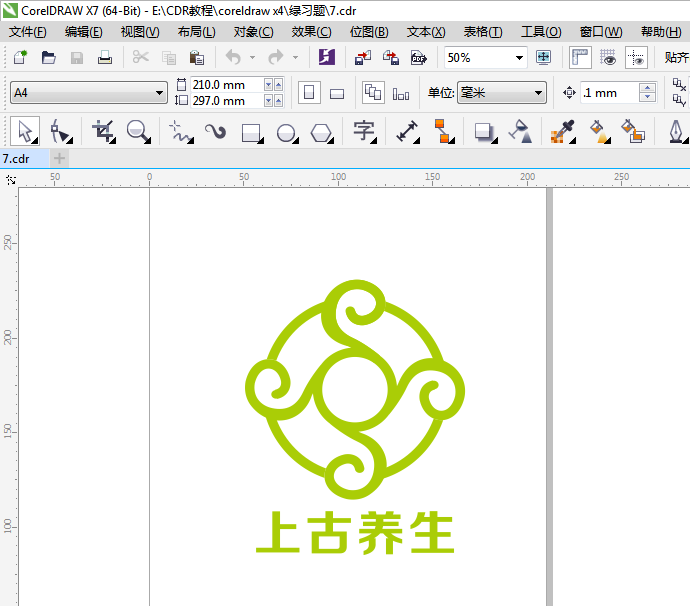
Task: Select the Rectangle tool
Action: tap(251, 131)
